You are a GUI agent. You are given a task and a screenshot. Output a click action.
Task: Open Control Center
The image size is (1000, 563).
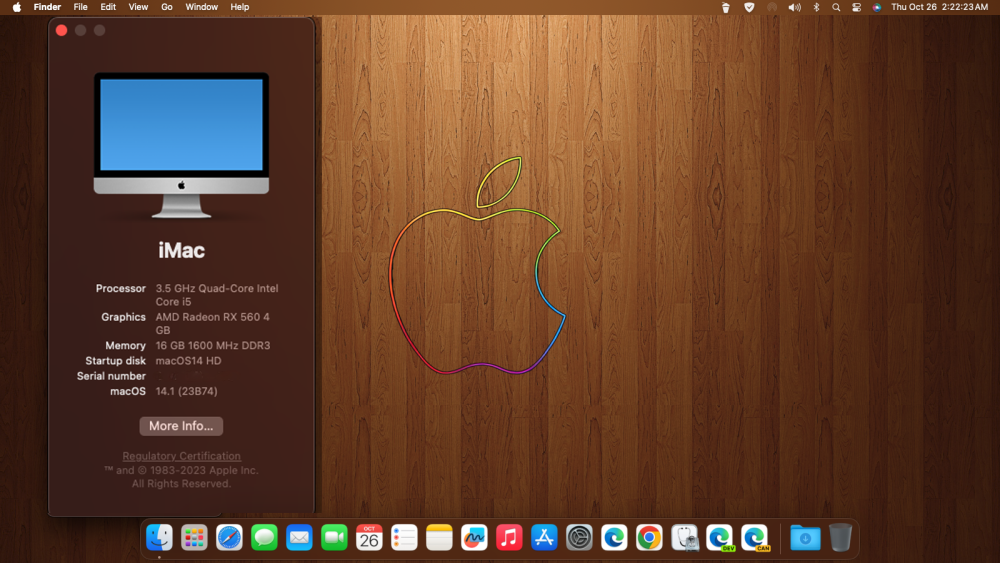pos(857,7)
